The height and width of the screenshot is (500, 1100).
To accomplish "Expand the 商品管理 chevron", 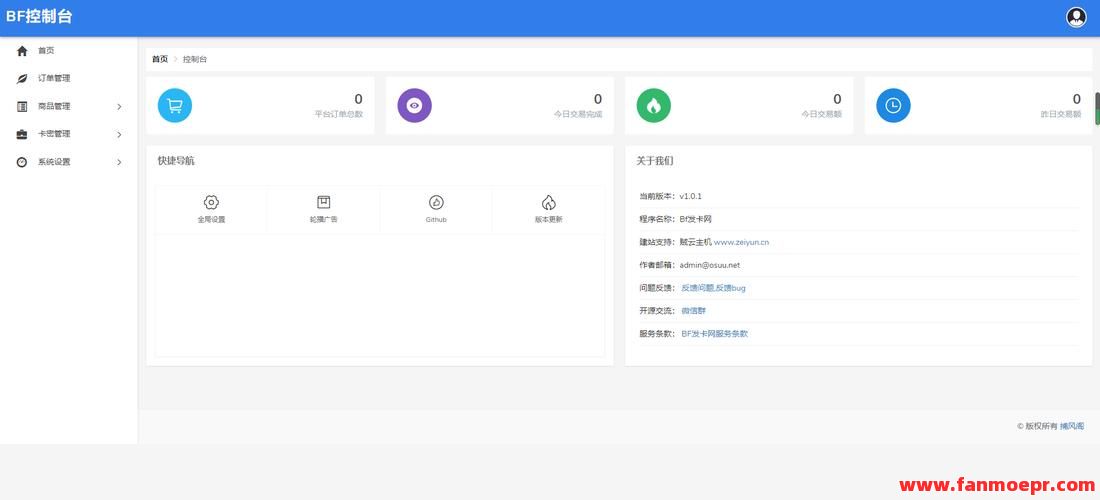I will click(119, 107).
